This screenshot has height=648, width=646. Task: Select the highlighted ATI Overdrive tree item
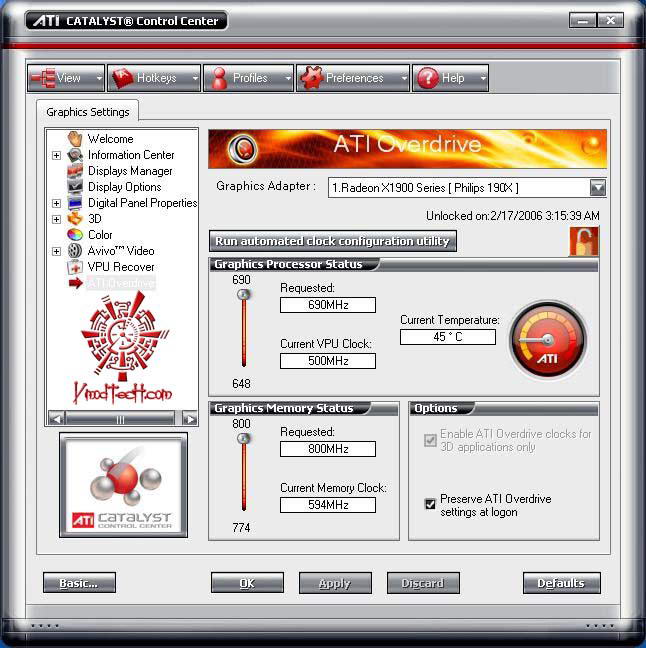pos(121,283)
